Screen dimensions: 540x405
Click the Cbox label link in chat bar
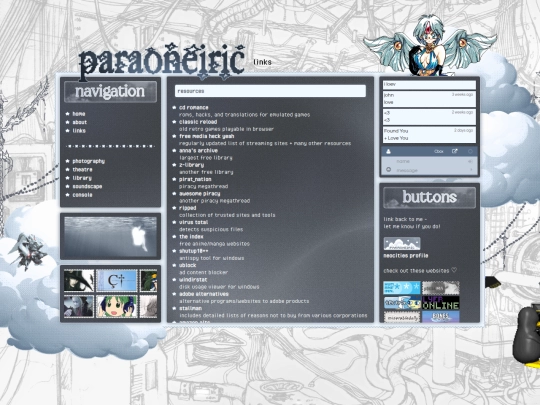438,152
